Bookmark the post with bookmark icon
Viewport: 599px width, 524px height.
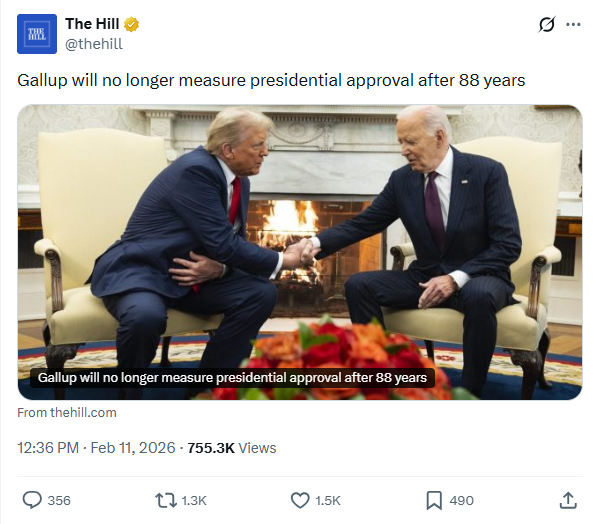click(434, 500)
